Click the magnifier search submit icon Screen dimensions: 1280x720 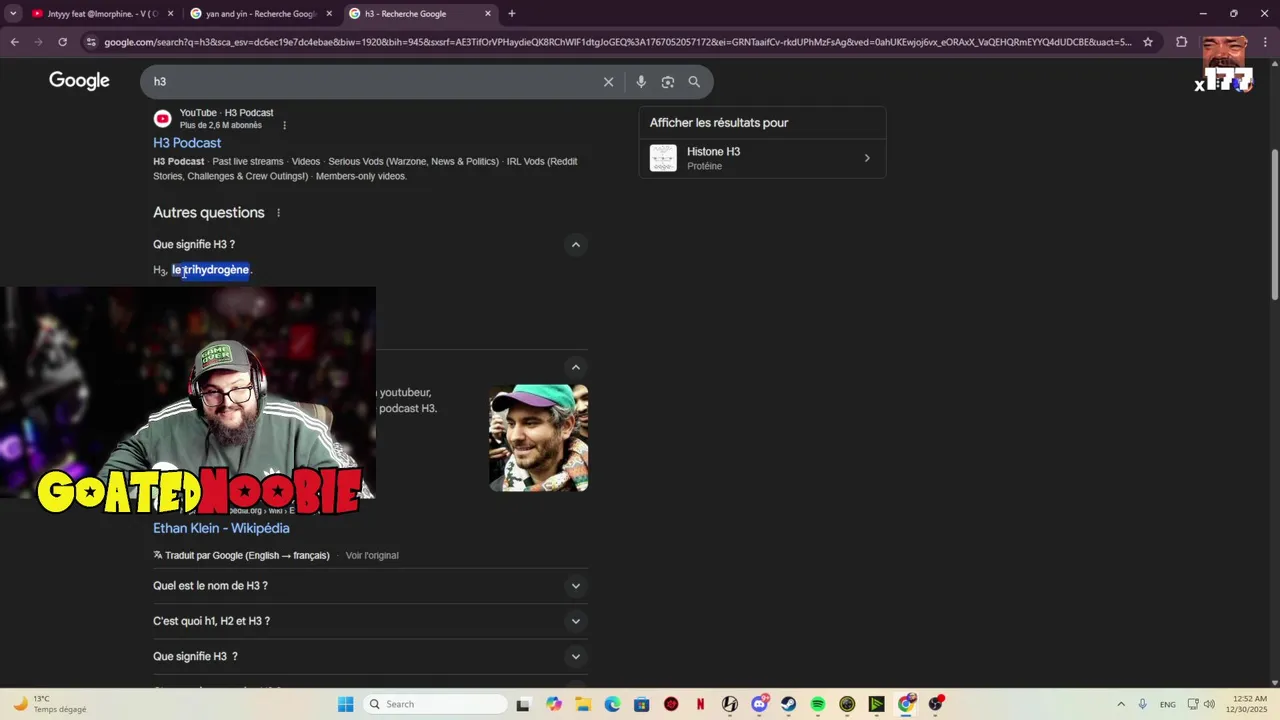point(694,82)
